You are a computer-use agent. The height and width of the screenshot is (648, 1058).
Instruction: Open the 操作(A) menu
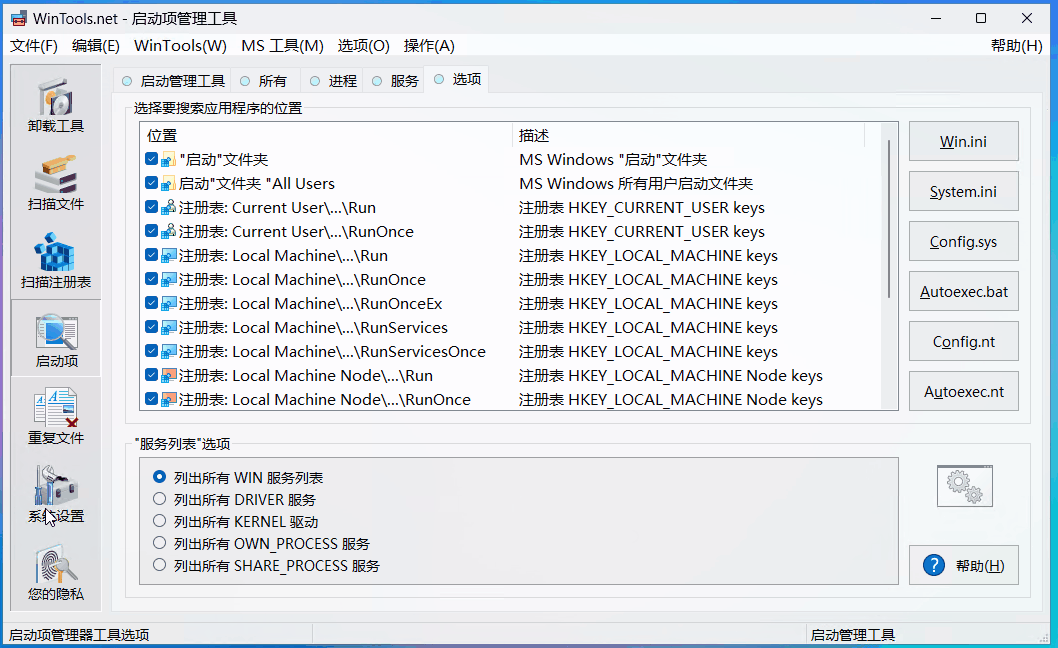coord(429,46)
